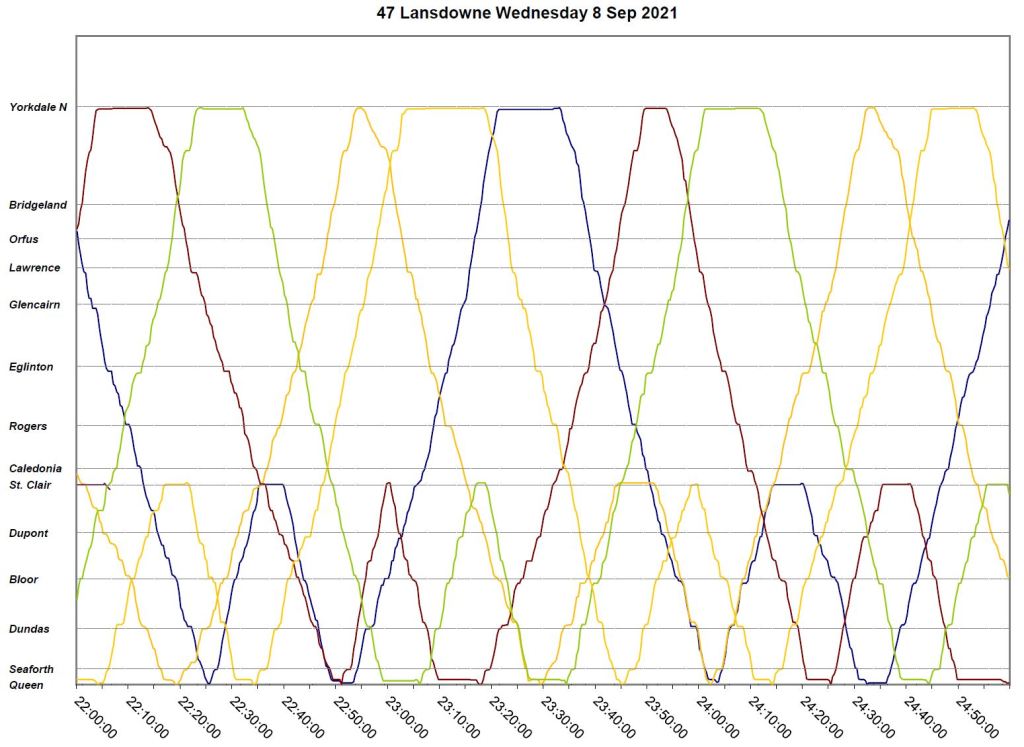Viewport: 1024px width, 747px height.
Task: Select the Yorkdale N axis label
Action: [38, 107]
